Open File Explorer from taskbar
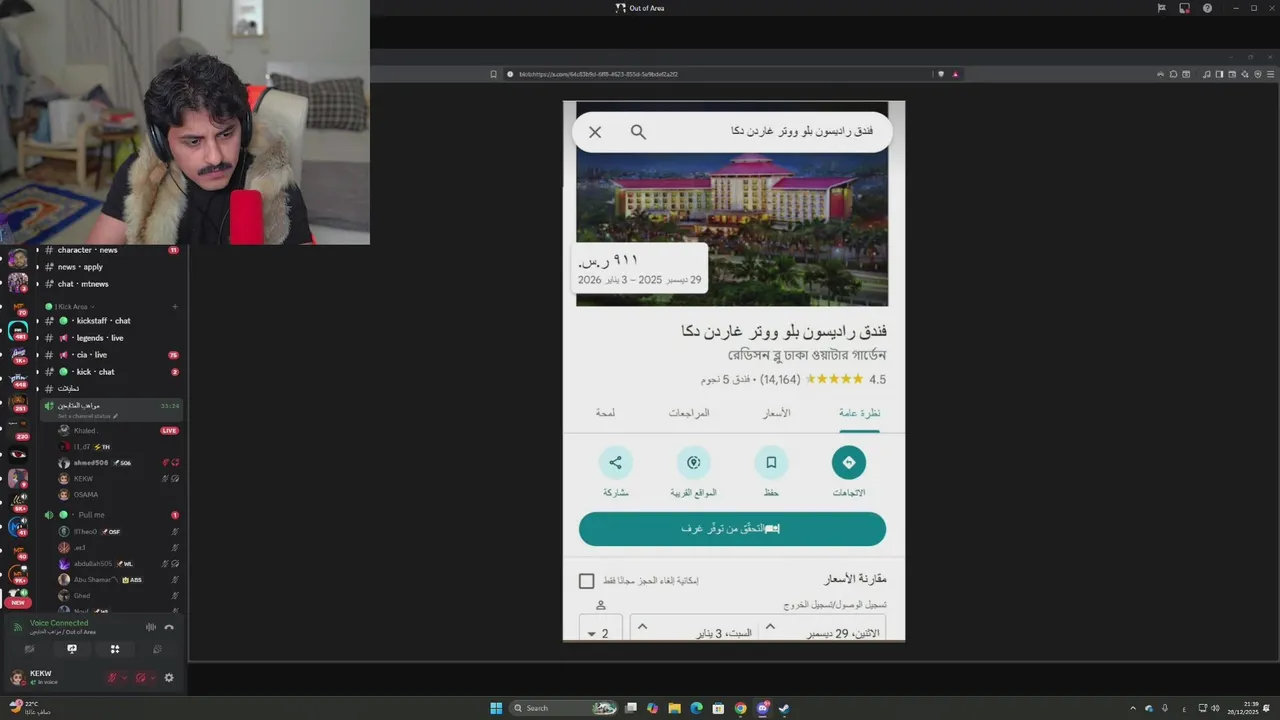This screenshot has width=1280, height=720. click(x=675, y=708)
